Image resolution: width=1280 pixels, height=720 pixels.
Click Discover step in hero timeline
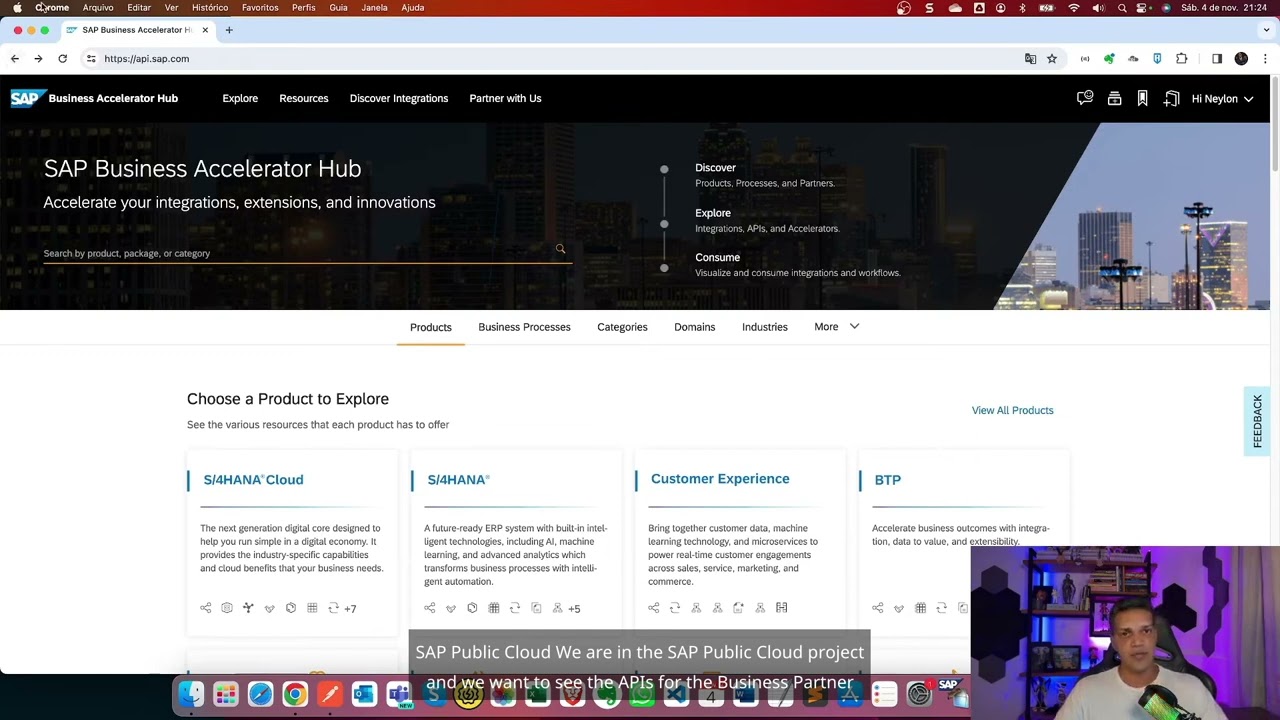[x=715, y=168]
